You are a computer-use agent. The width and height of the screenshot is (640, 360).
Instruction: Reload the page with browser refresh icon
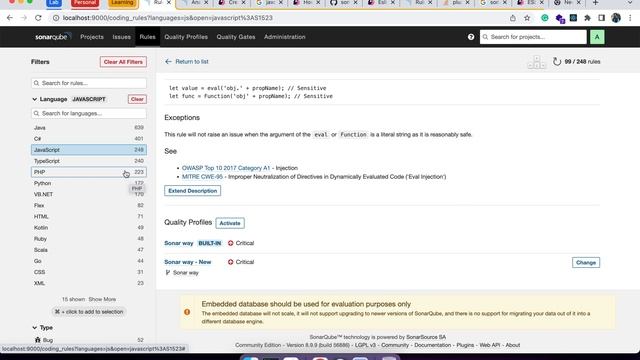38,18
